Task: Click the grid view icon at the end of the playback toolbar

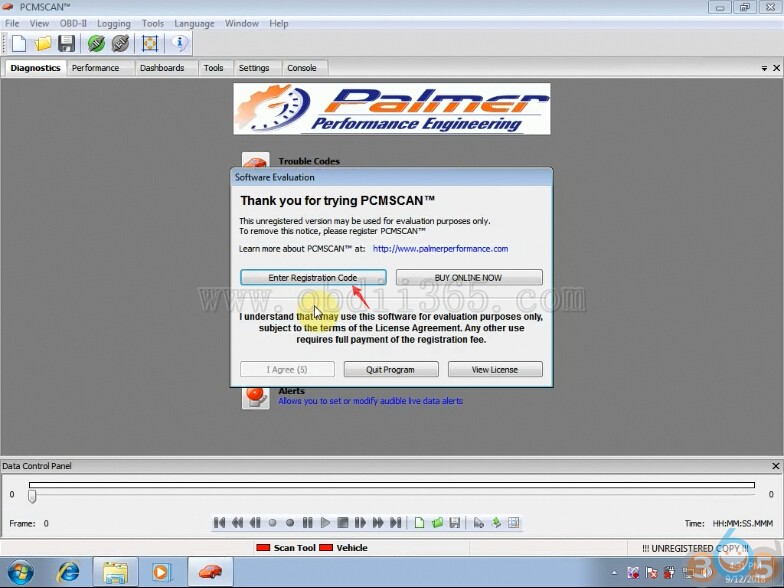Action: [x=514, y=523]
